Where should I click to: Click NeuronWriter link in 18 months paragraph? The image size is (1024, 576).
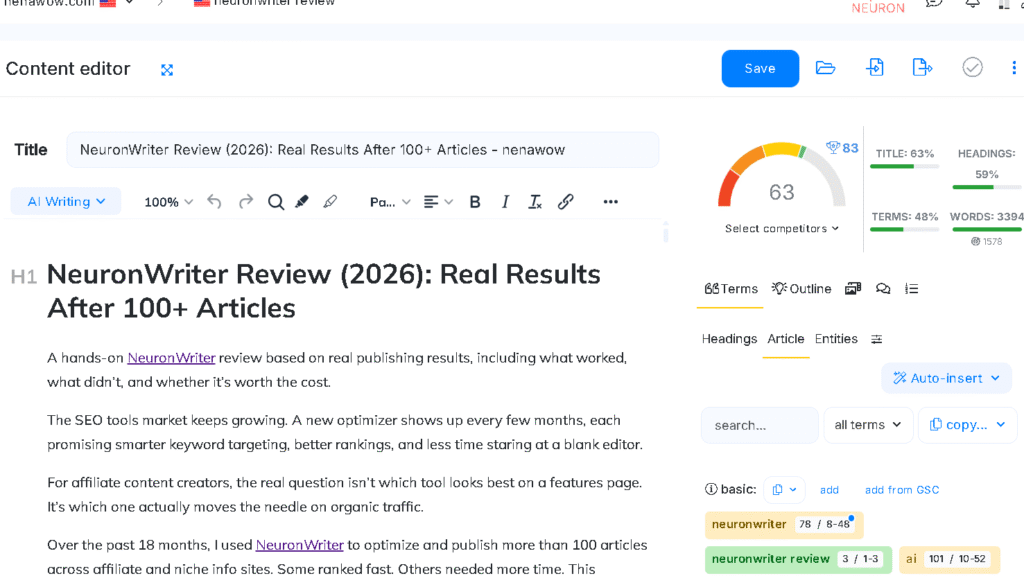(x=299, y=545)
